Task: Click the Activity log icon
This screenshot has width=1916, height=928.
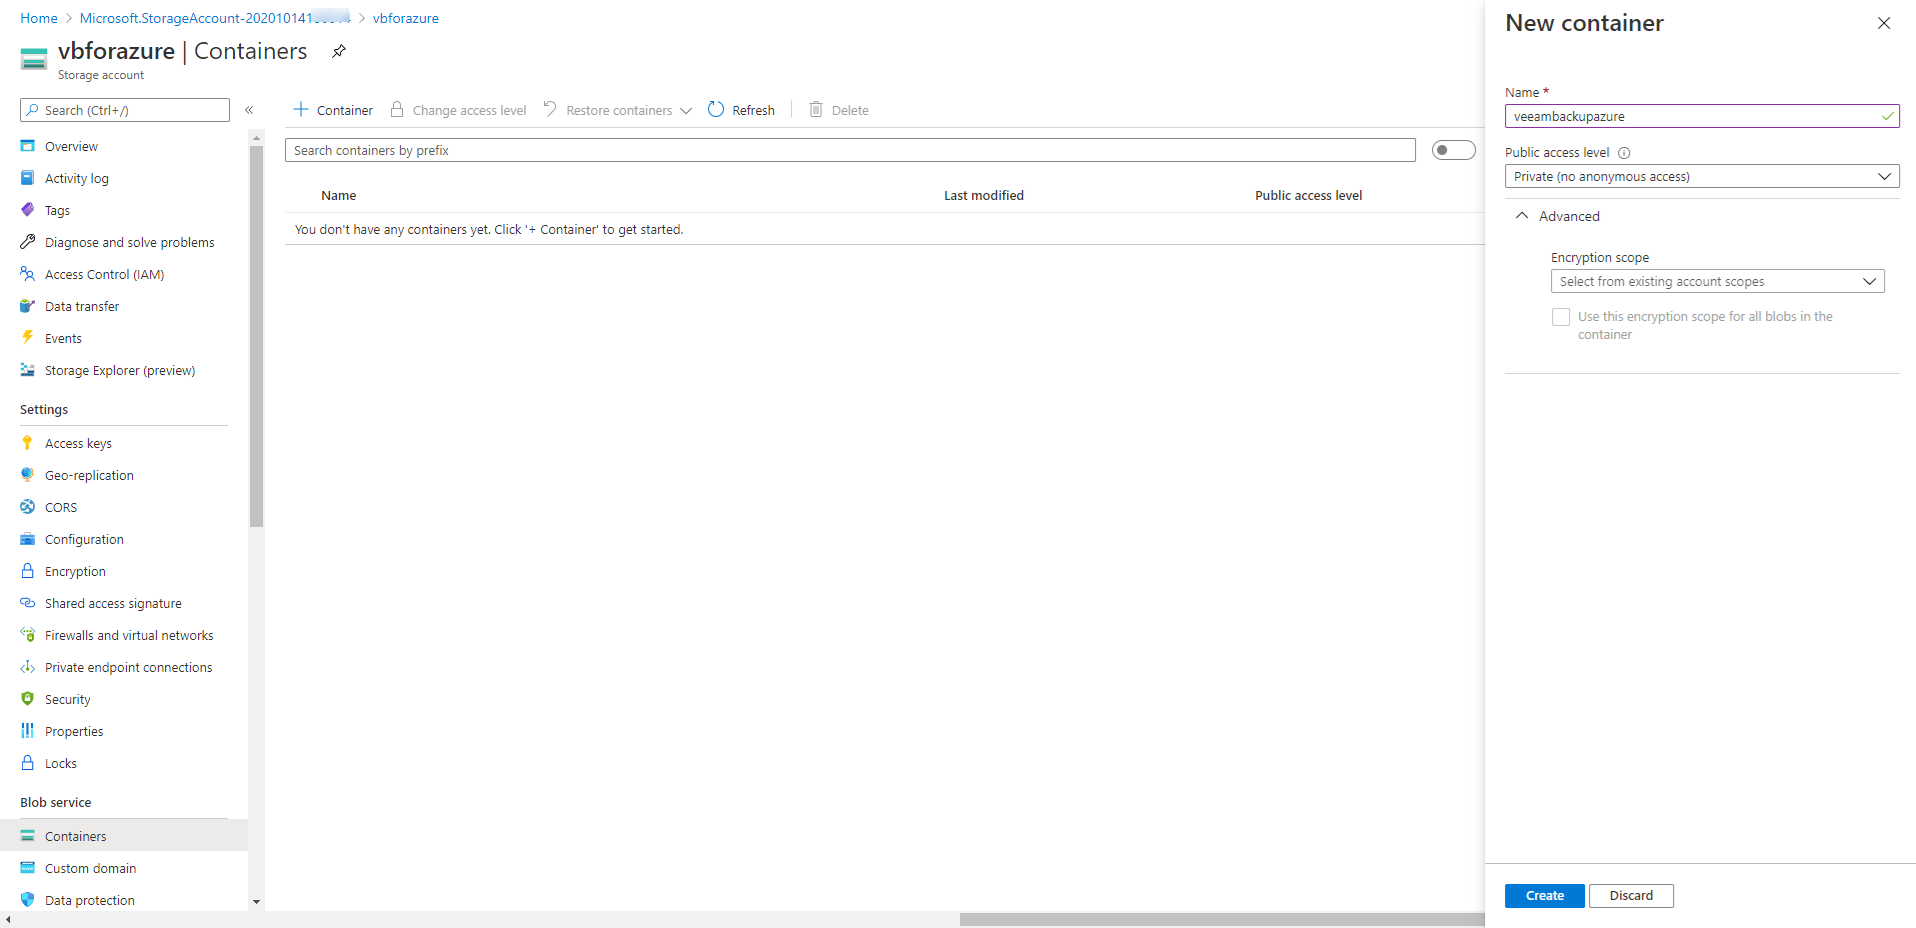Action: pos(28,178)
